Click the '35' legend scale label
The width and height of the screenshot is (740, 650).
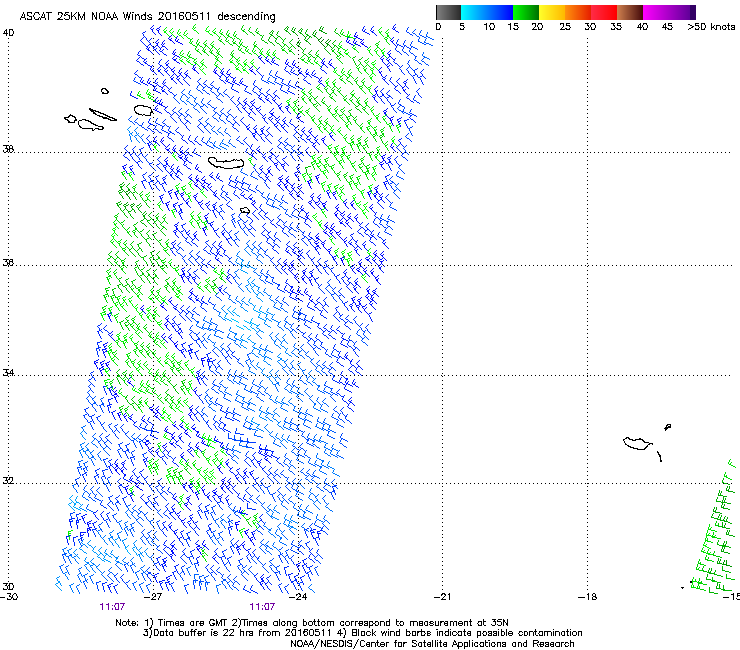point(616,27)
